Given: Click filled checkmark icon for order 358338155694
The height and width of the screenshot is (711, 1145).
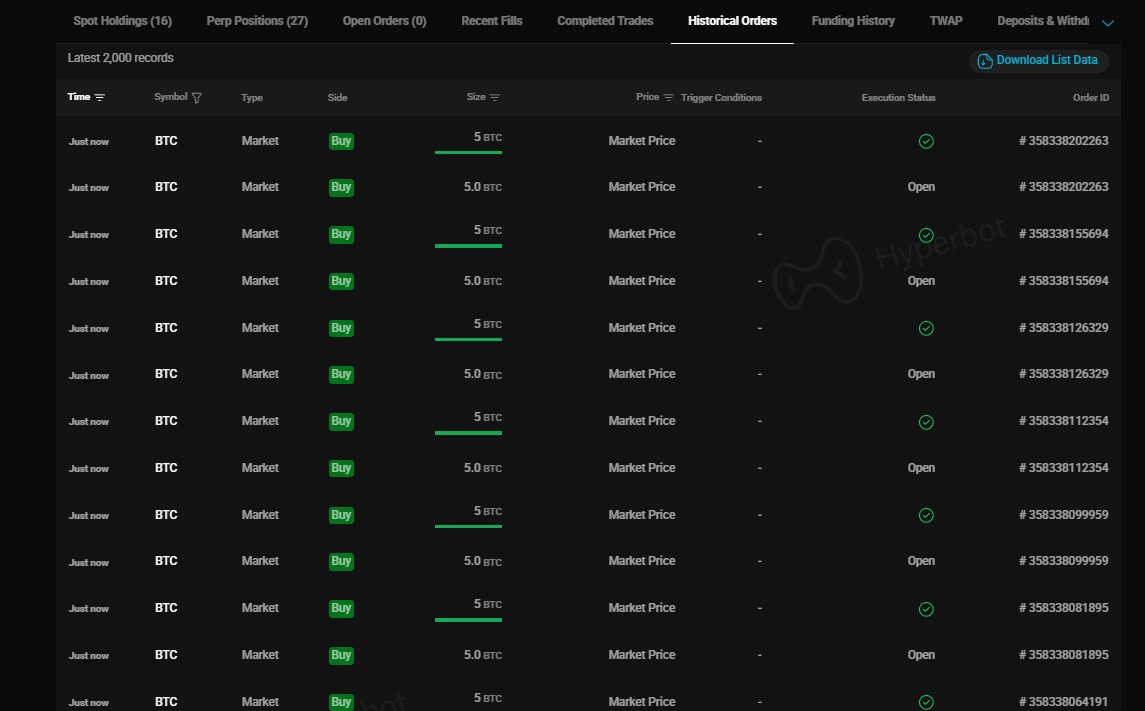Looking at the screenshot, I should 926,235.
